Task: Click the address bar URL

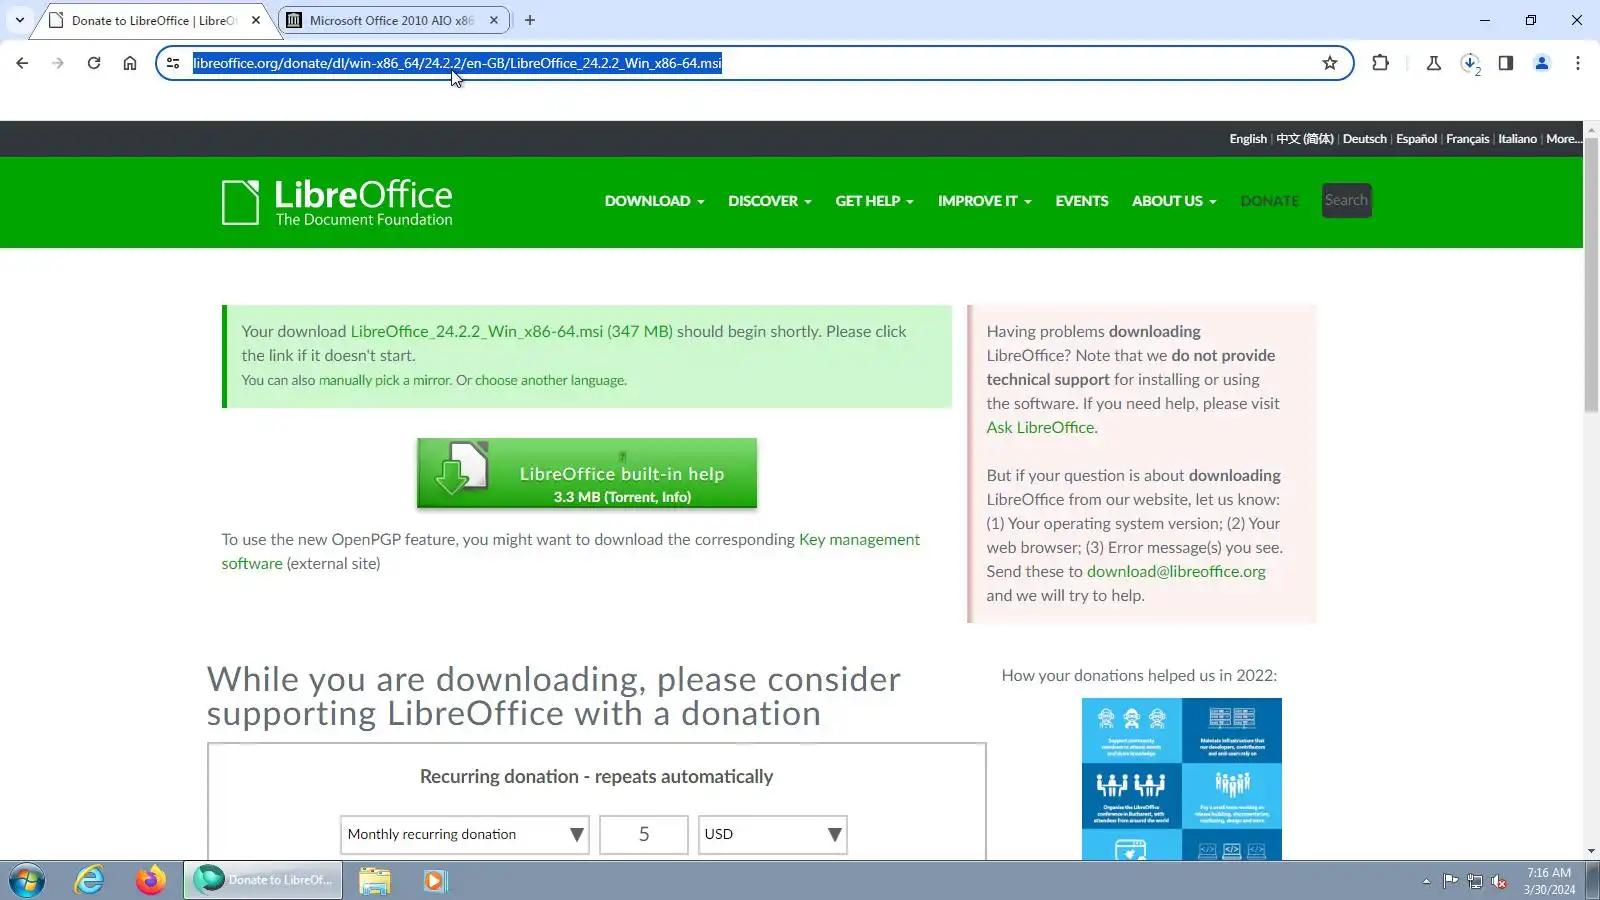Action: pos(457,63)
